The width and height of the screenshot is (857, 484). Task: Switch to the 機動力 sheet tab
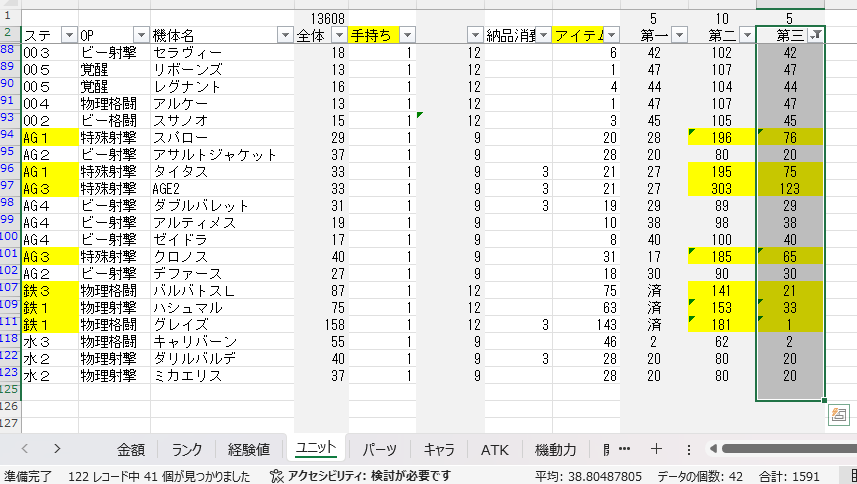pyautogui.click(x=555, y=450)
